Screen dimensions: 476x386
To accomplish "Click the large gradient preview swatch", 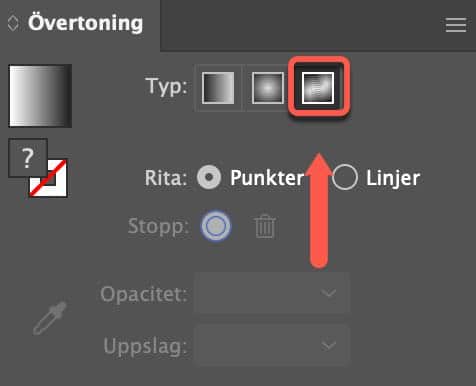I will coord(40,96).
